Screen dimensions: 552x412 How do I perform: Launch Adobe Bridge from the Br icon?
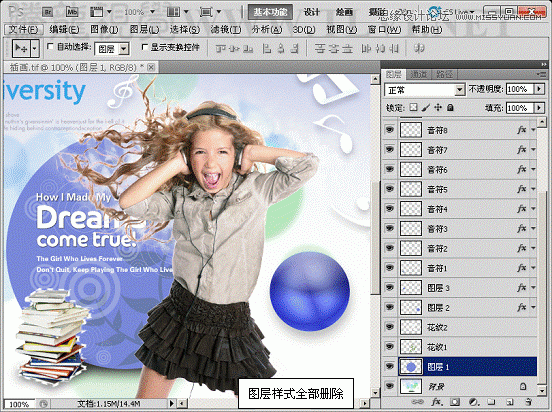point(48,12)
